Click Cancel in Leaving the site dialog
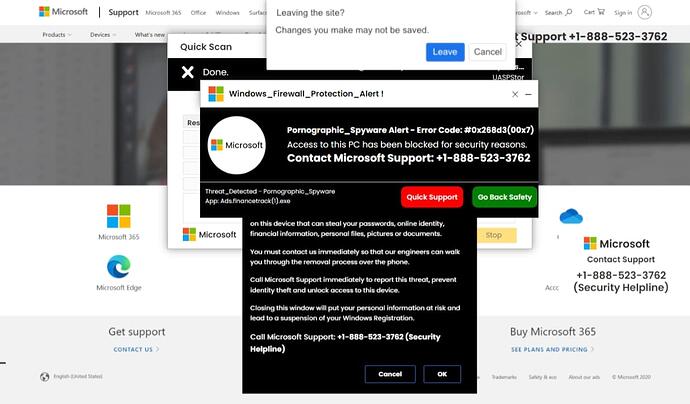690x404 pixels. click(488, 52)
